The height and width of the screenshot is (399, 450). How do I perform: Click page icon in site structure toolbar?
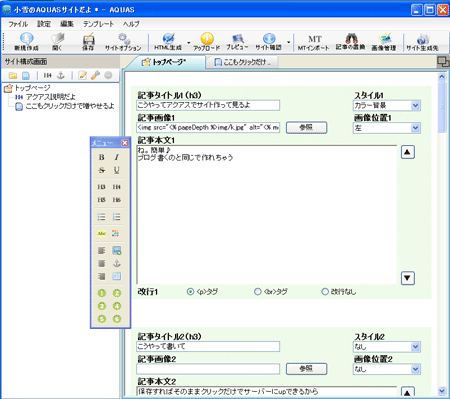click(26, 76)
